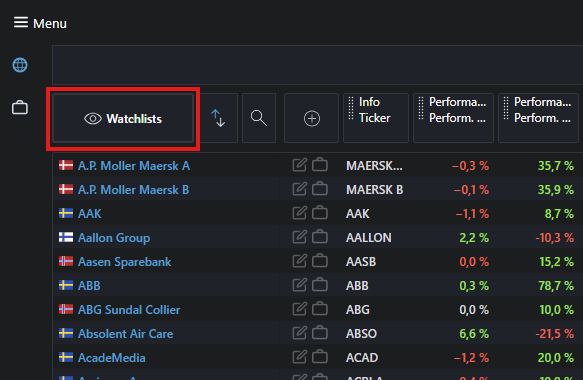Viewport: 583px width, 380px height.
Task: Click portfolio icon for Aallon Group
Action: pos(320,237)
